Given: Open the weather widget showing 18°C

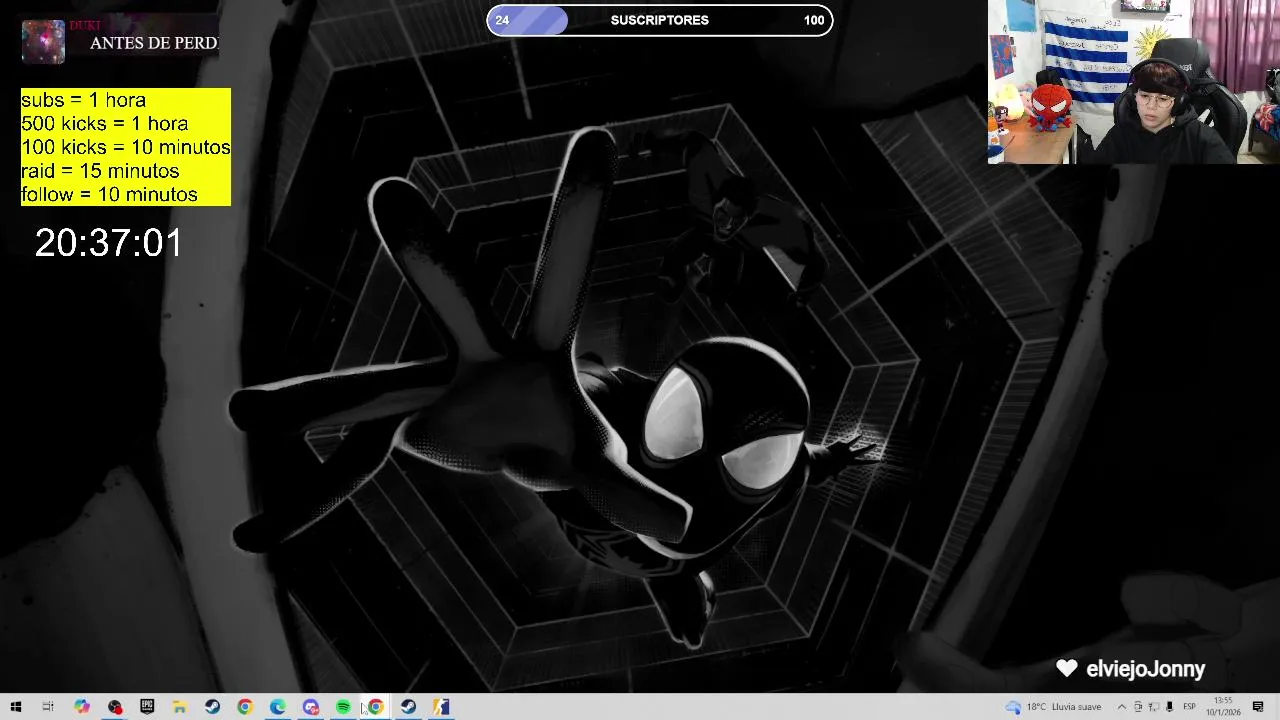Looking at the screenshot, I should click(1053, 707).
